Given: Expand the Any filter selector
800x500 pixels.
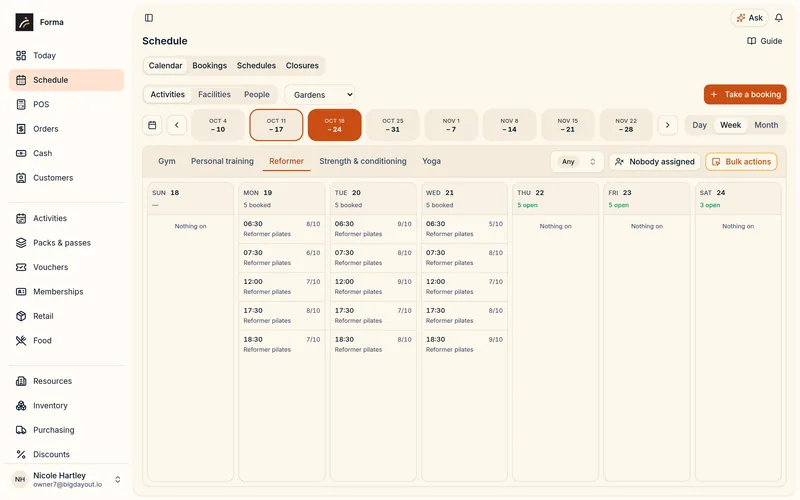Looking at the screenshot, I should pyautogui.click(x=577, y=162).
